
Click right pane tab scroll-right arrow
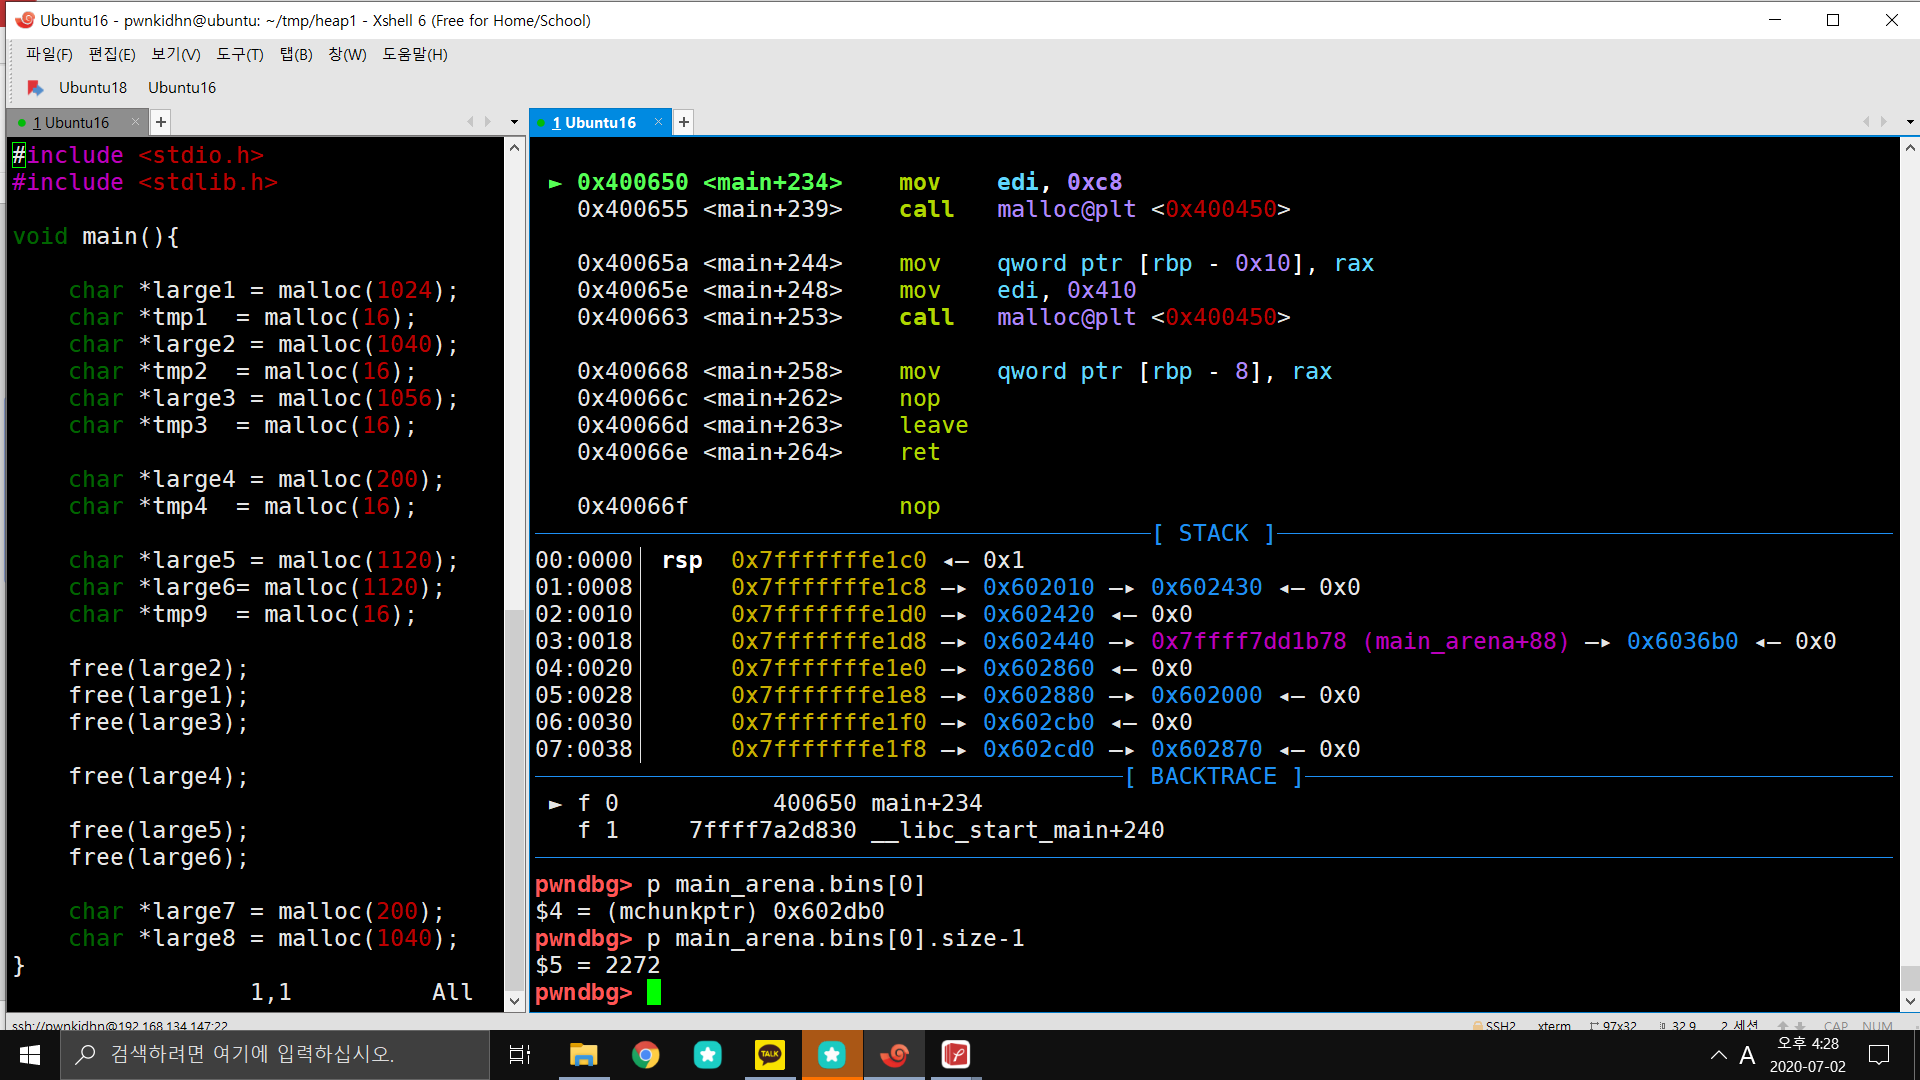click(x=1884, y=122)
